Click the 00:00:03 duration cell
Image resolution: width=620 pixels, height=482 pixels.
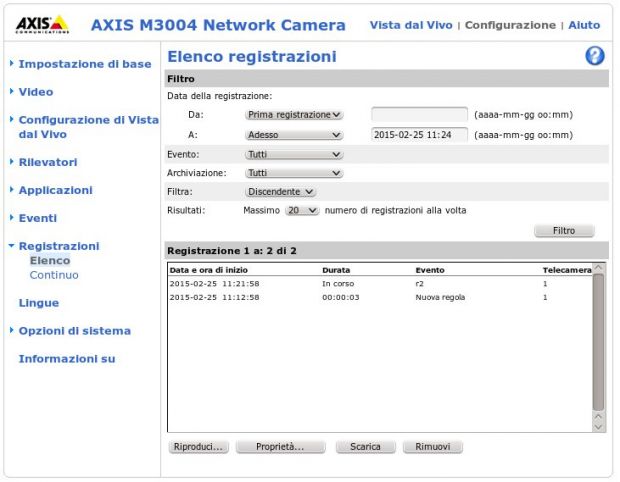point(340,297)
